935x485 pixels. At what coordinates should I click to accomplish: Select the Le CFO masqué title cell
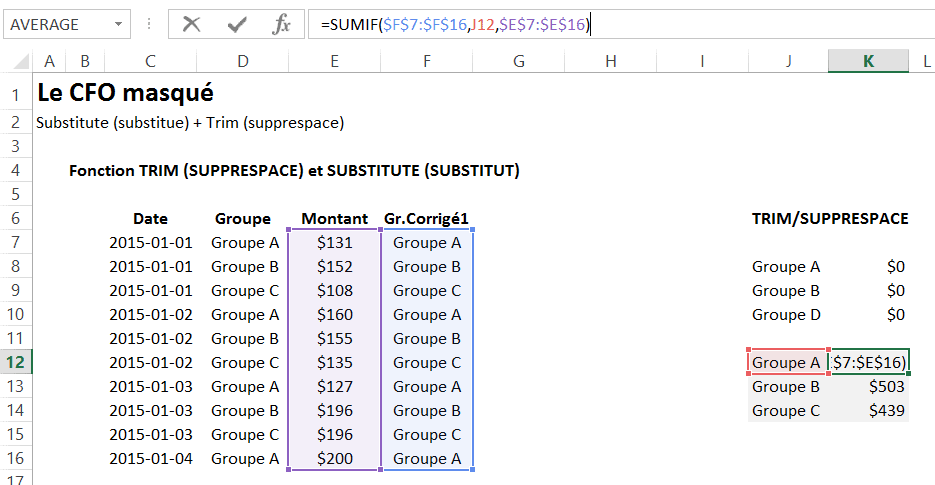[124, 93]
